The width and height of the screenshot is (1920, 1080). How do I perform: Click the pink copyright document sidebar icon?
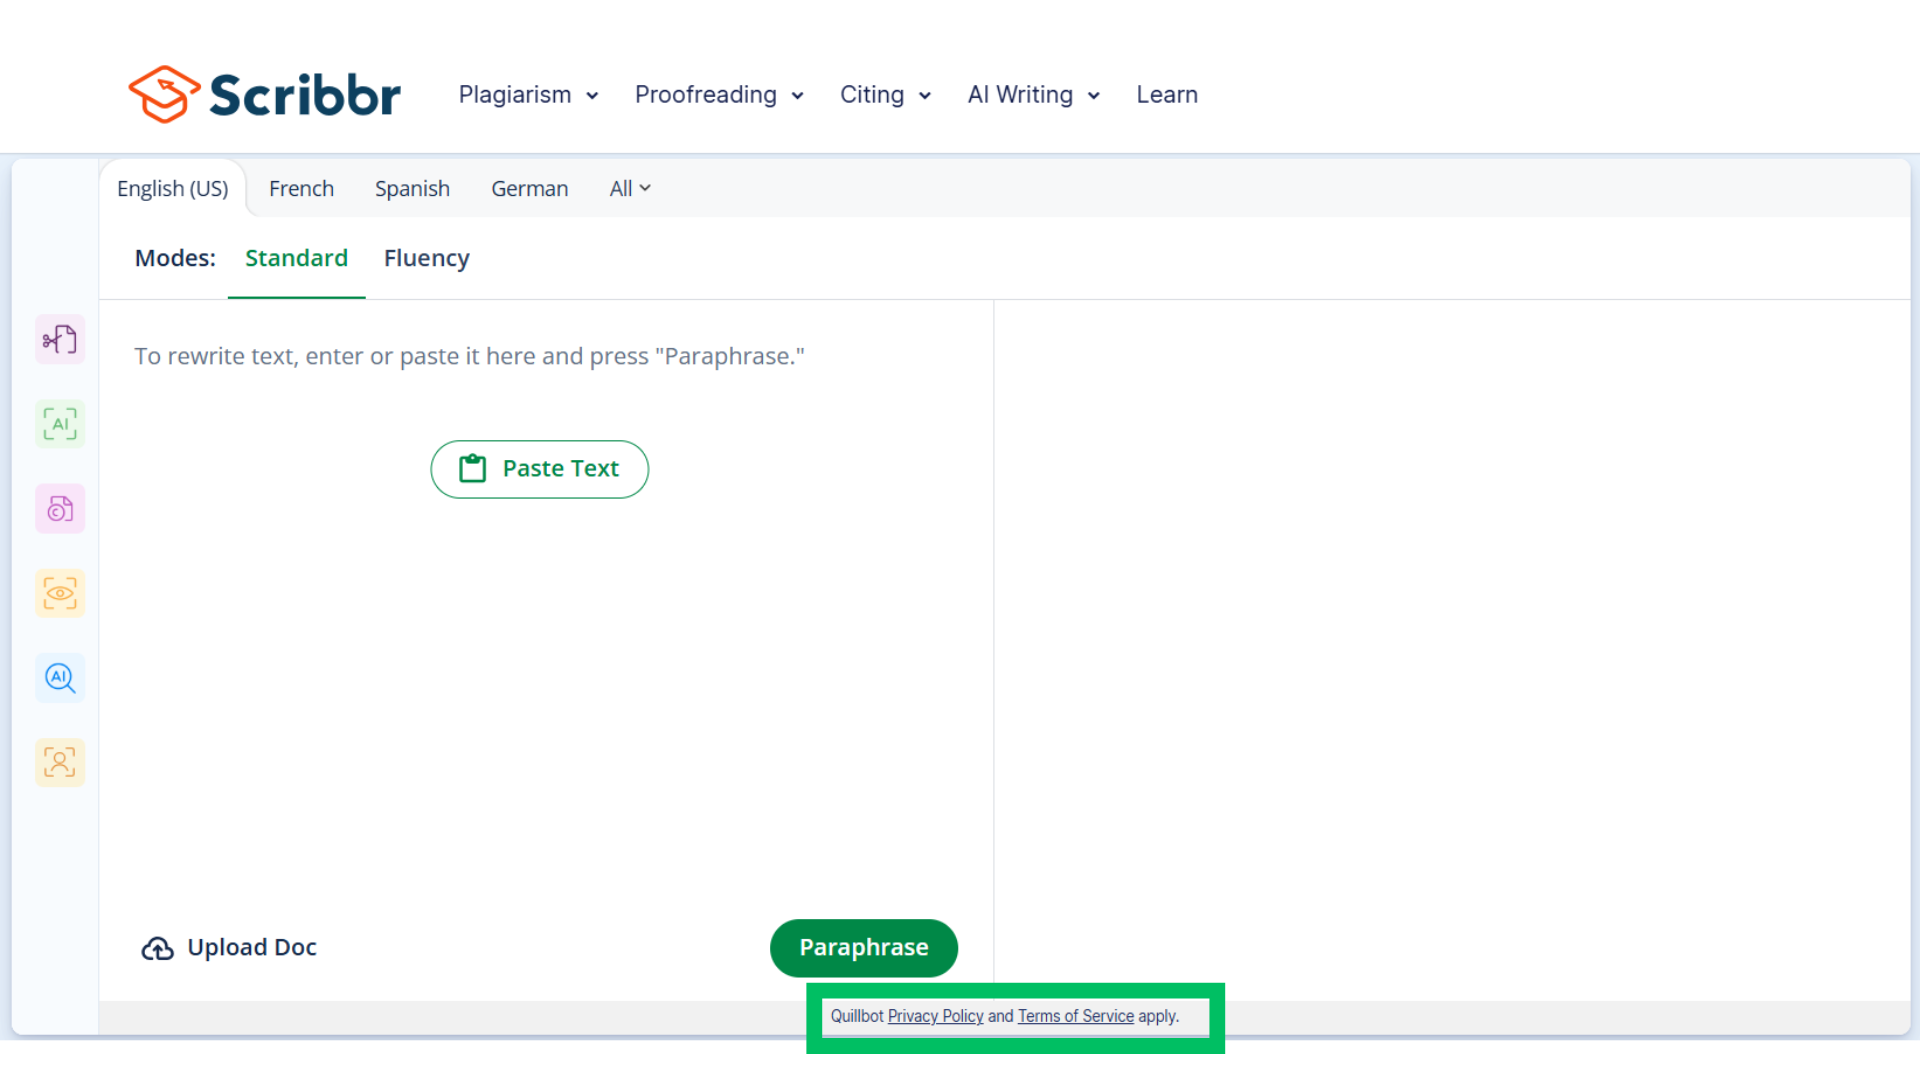[60, 509]
